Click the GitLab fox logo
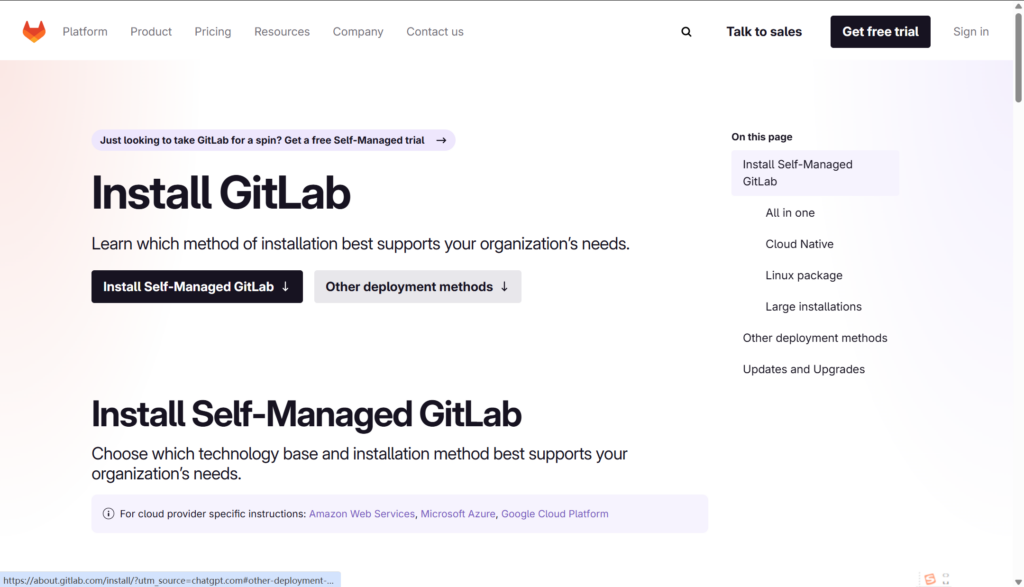 coord(34,32)
